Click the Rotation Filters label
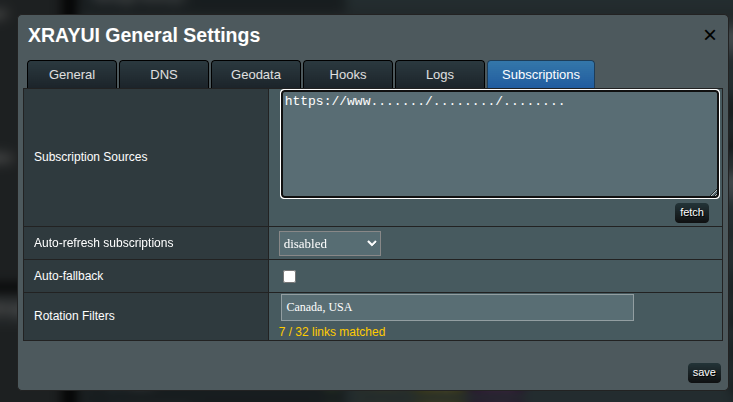Screen dimensions: 733x402 [74, 316]
